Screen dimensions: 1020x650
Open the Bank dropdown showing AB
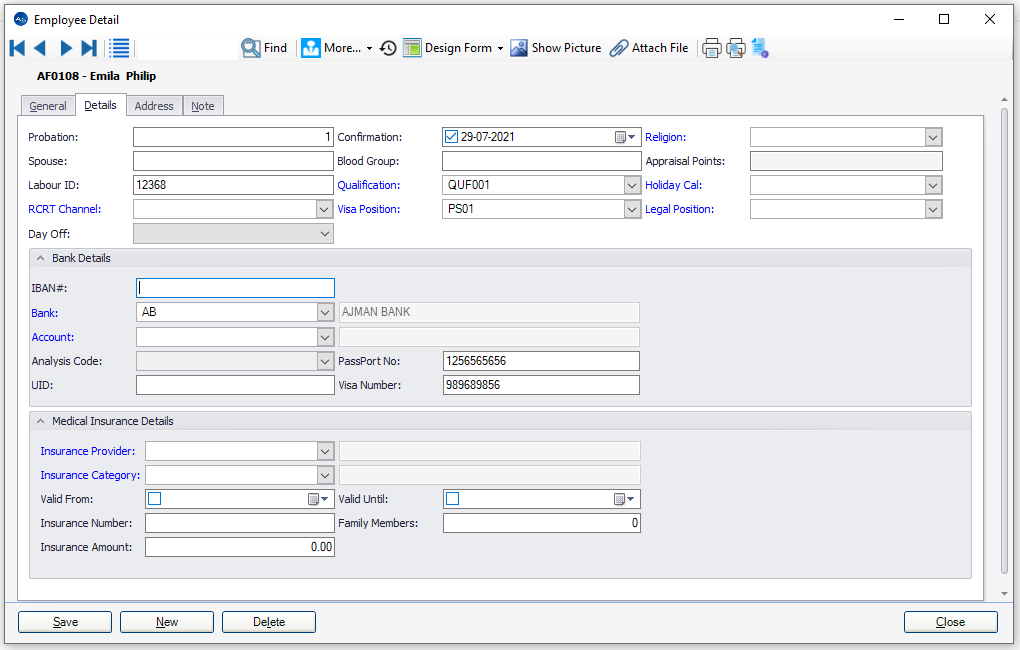click(x=325, y=312)
